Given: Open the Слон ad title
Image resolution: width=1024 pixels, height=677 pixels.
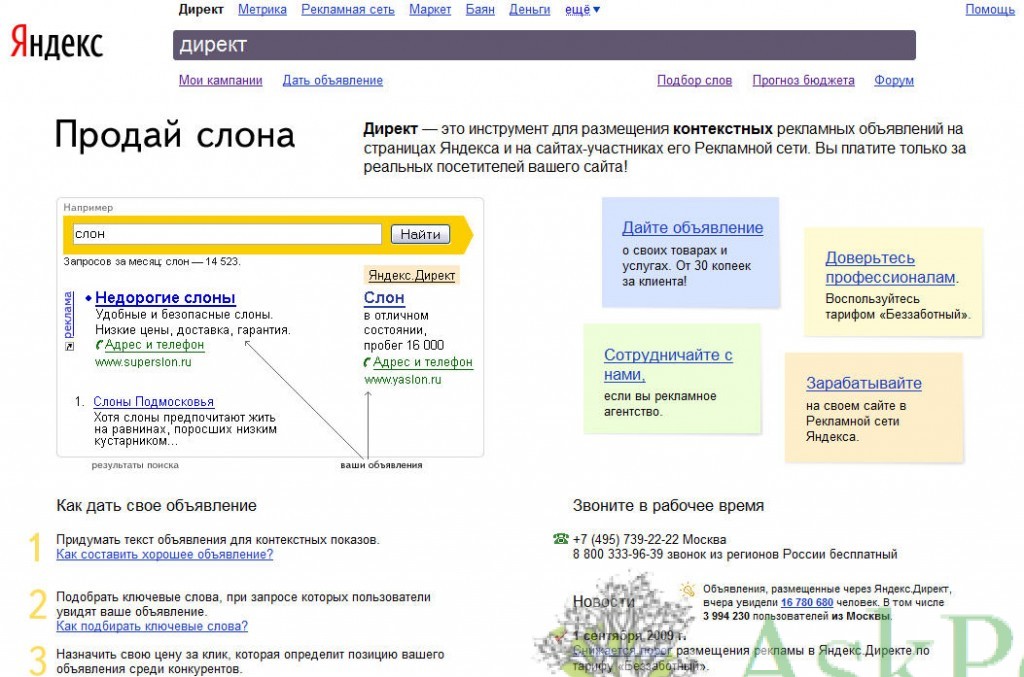Looking at the screenshot, I should [x=384, y=298].
